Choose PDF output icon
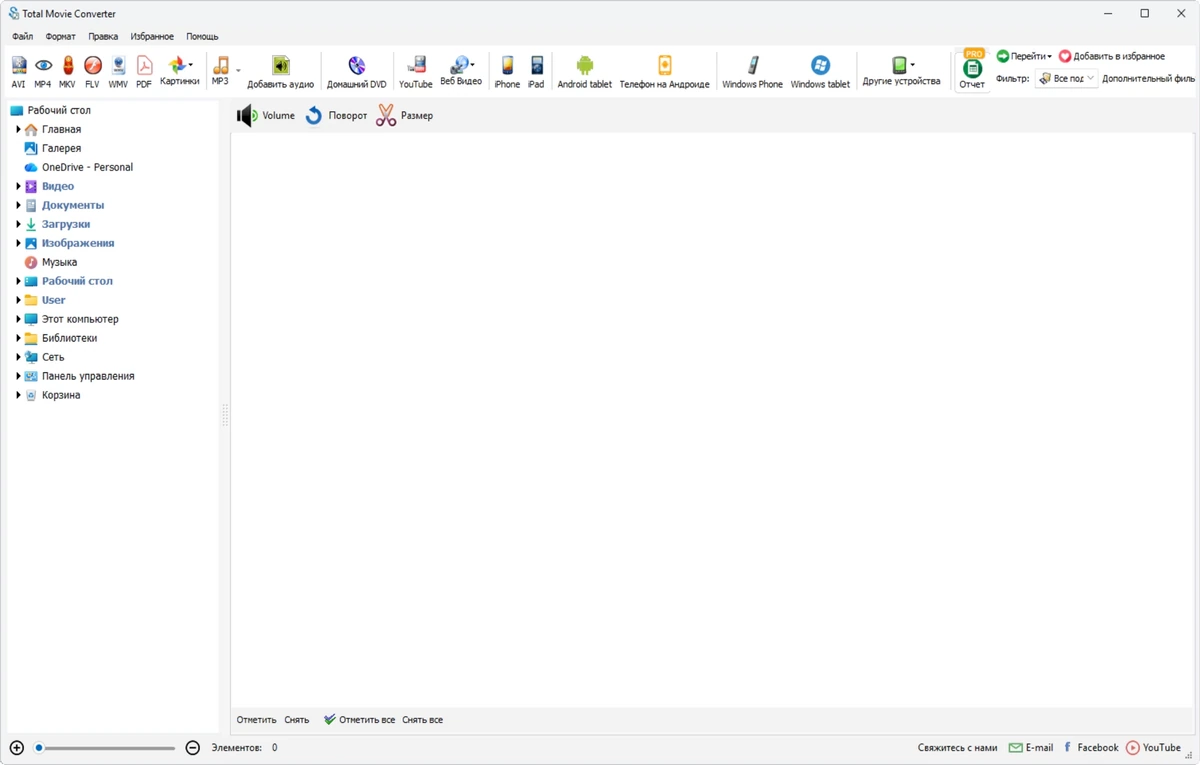1200x765 pixels. click(144, 72)
